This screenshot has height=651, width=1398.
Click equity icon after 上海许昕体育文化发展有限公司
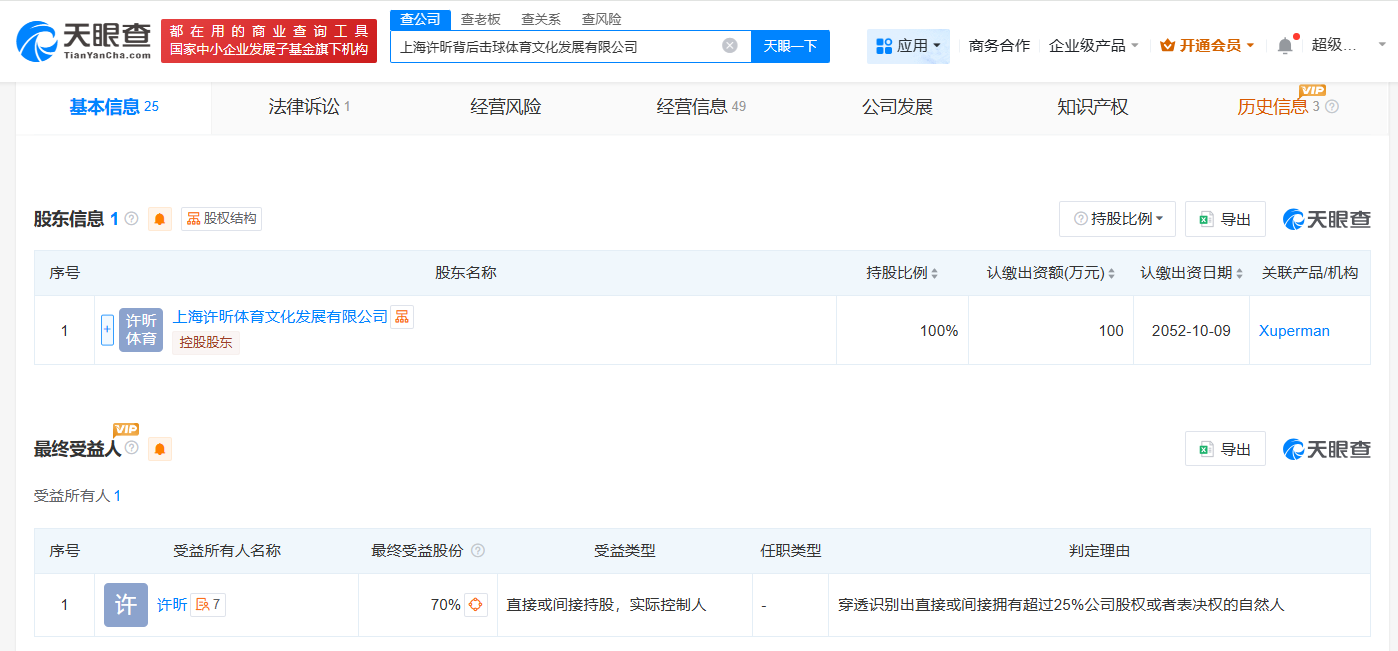click(x=401, y=316)
